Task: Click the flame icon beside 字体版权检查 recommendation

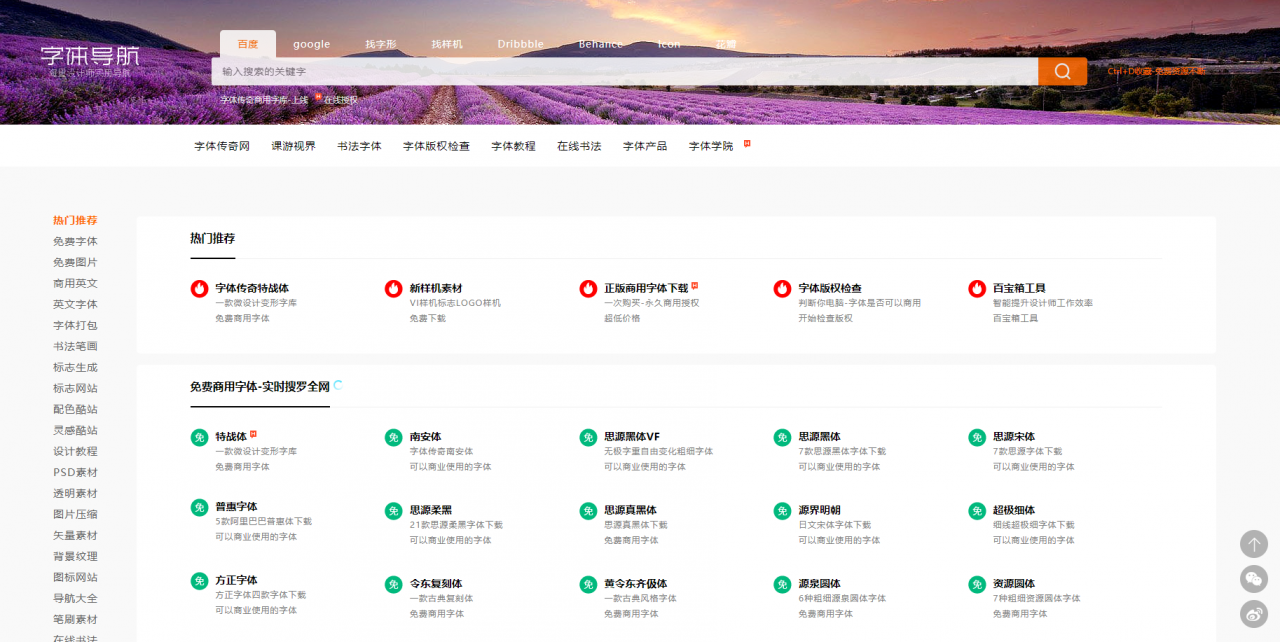Action: pos(783,287)
